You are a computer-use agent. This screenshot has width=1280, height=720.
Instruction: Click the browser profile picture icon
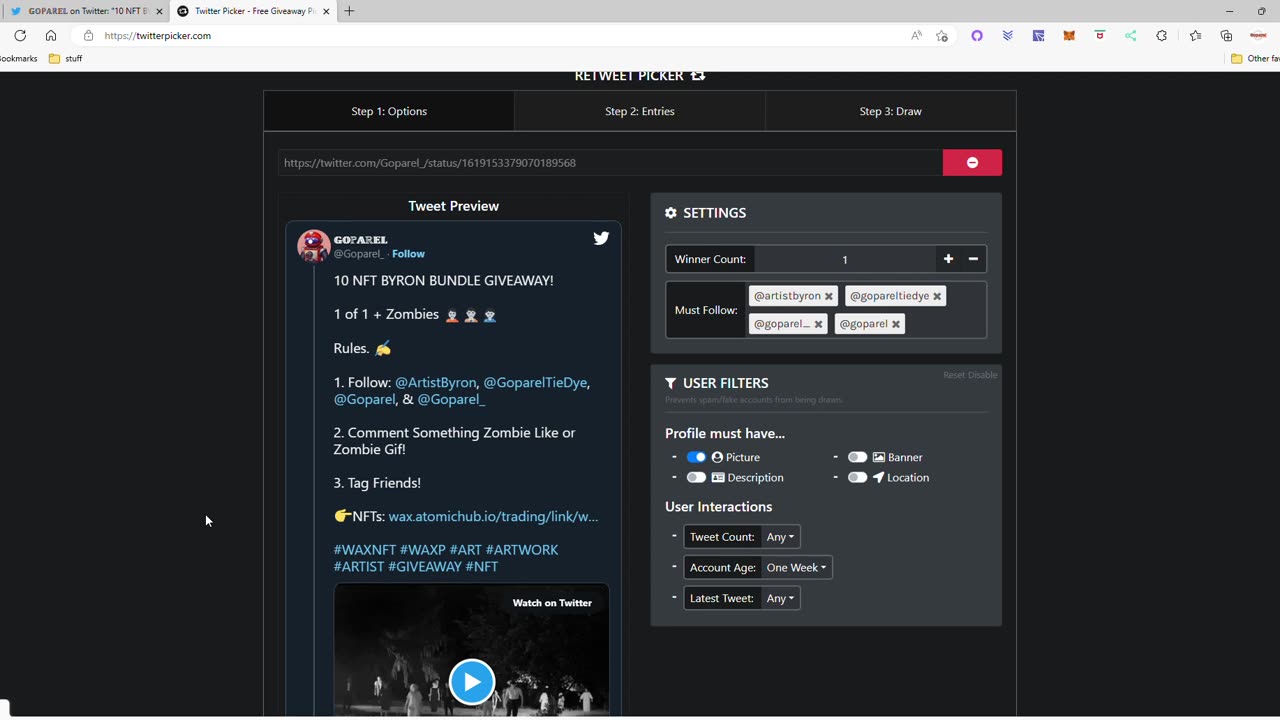pyautogui.click(x=1258, y=36)
